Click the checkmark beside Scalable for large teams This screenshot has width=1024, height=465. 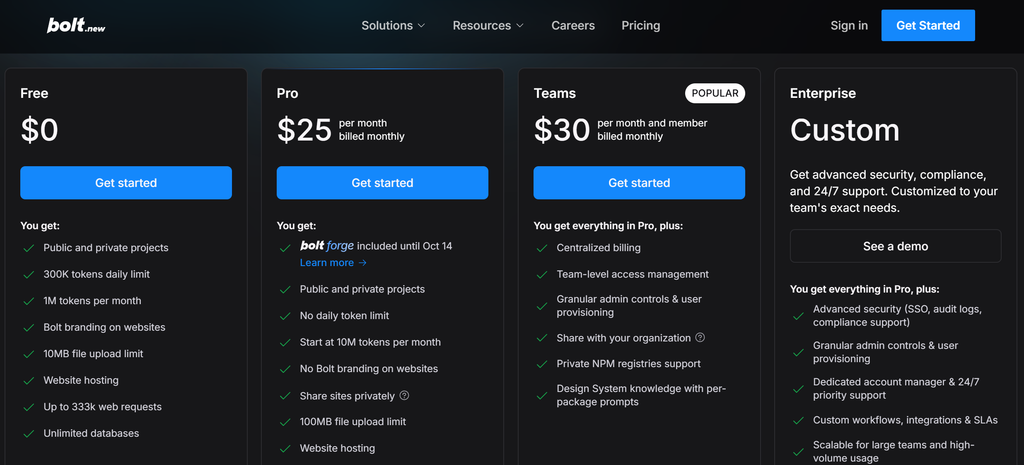(798, 452)
